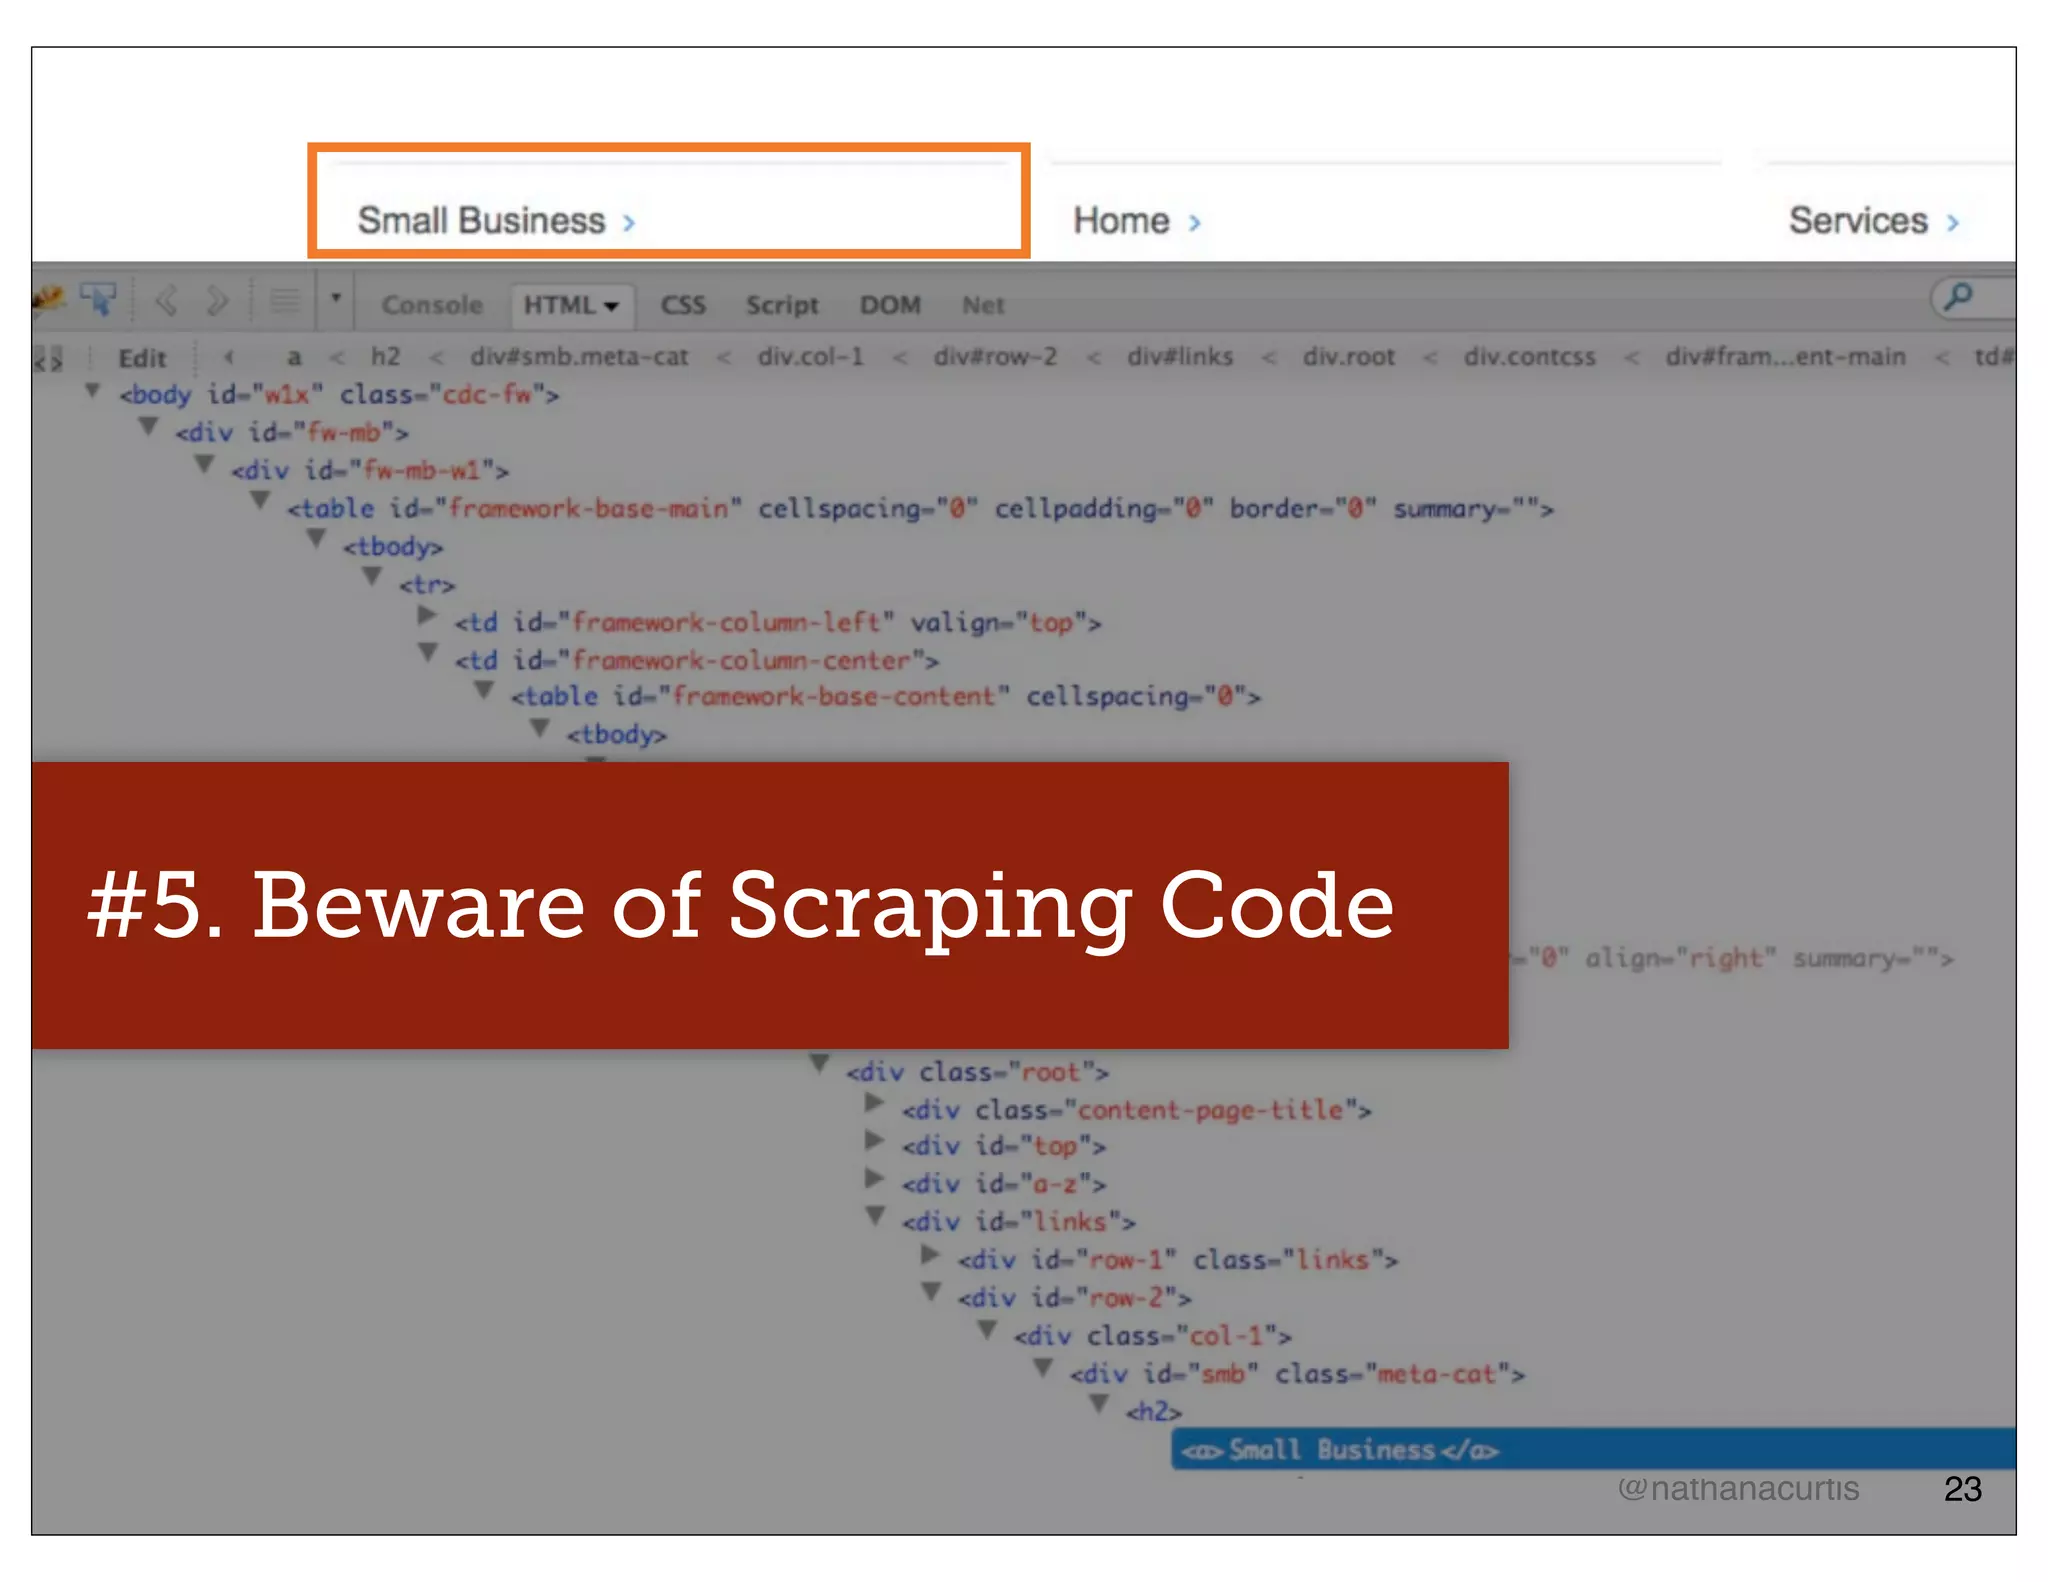Select the div.root breadcrumb
2048x1582 pixels.
[1348, 357]
